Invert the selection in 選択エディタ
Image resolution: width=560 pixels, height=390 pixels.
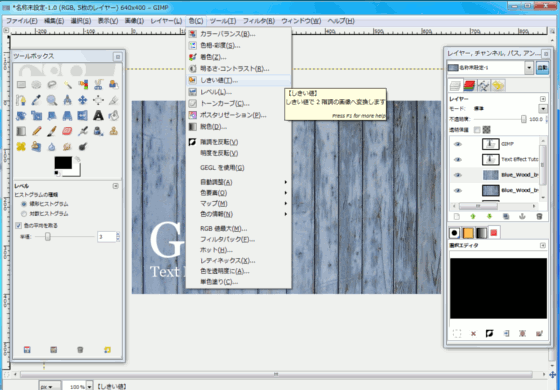pyautogui.click(x=489, y=334)
